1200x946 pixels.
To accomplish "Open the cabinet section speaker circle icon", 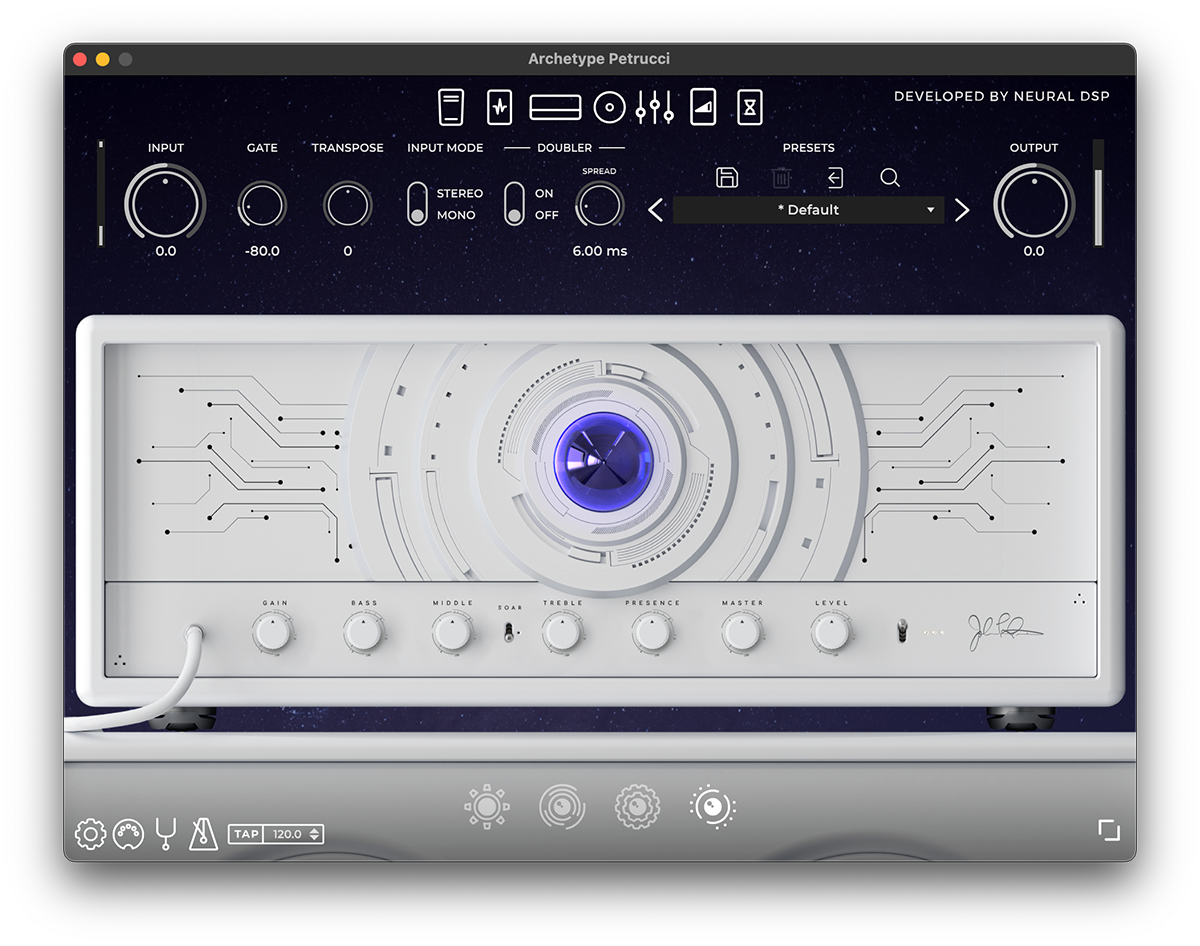I will pyautogui.click(x=609, y=107).
